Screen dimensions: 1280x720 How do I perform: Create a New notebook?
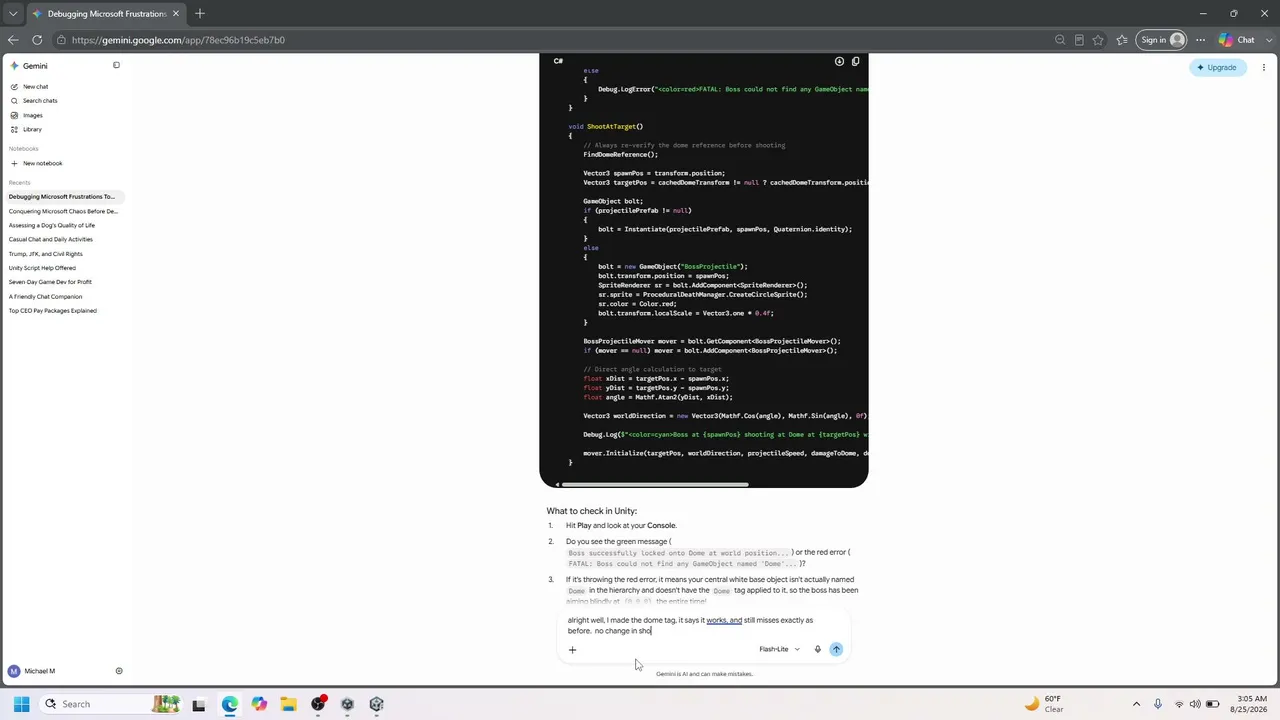[x=42, y=163]
